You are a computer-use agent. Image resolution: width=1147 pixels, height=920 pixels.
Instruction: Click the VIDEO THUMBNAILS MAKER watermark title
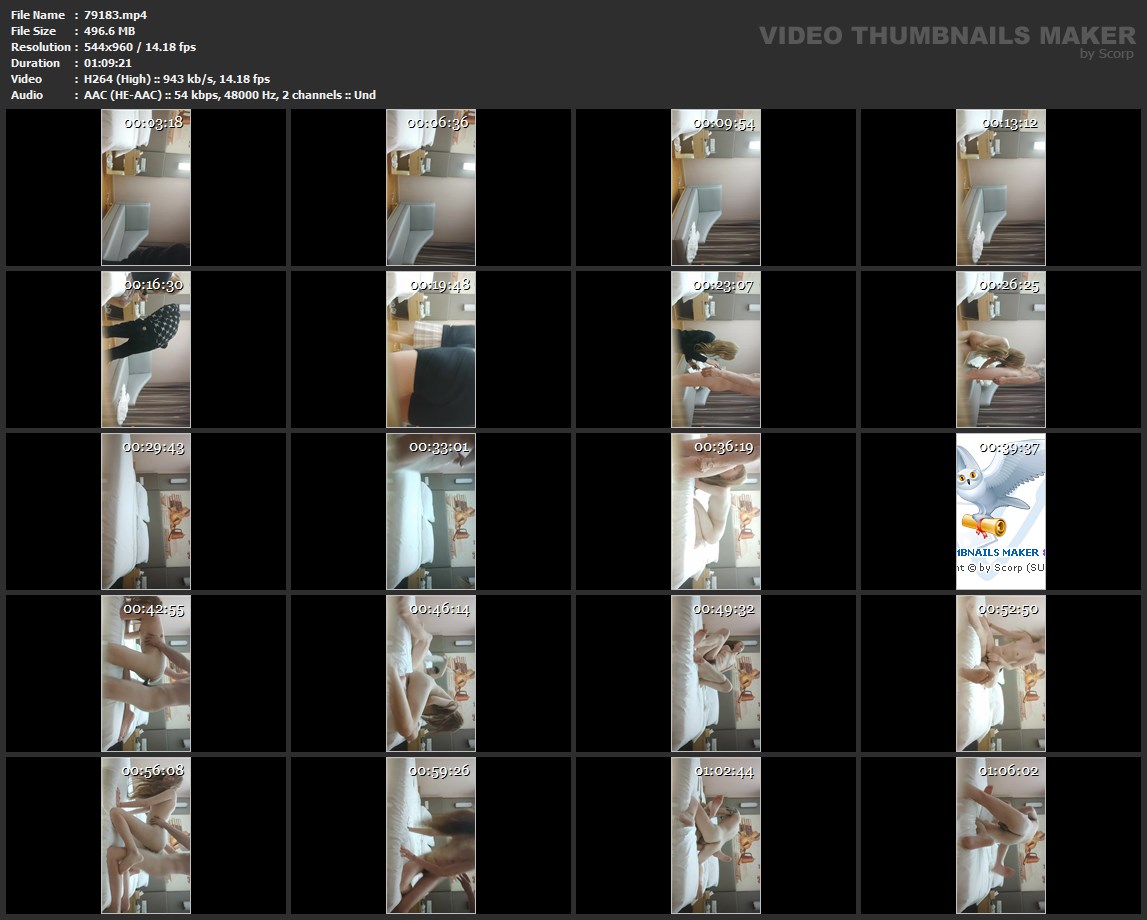coord(946,36)
